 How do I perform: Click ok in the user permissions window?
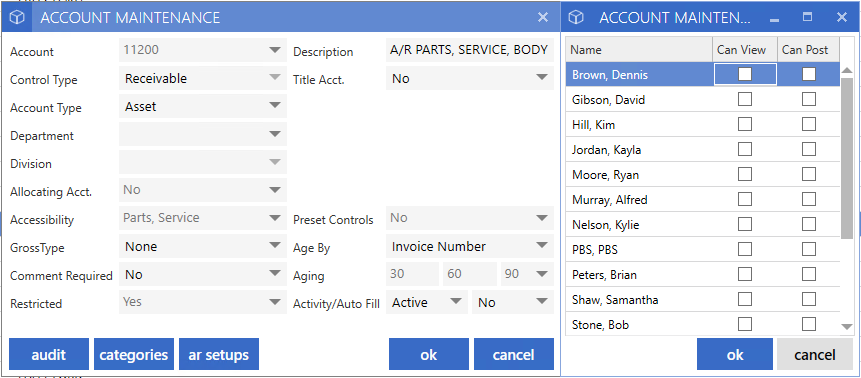[735, 354]
